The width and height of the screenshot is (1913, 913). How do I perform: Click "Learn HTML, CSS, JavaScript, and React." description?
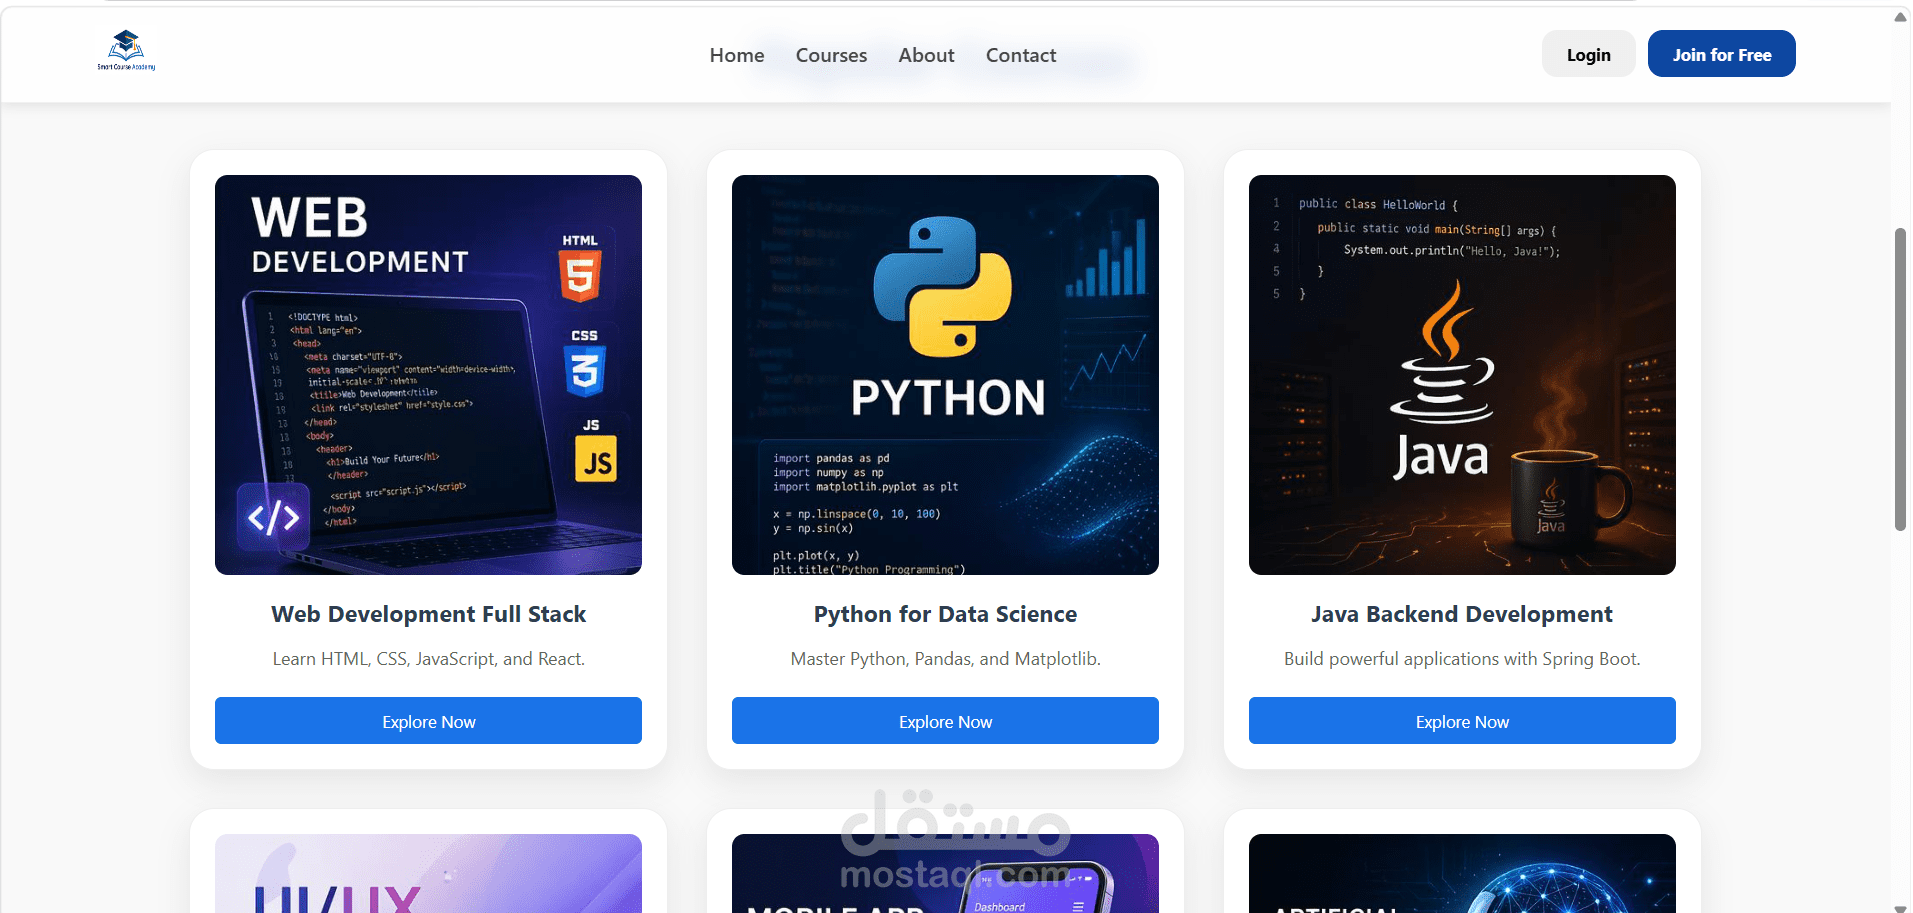(x=428, y=659)
